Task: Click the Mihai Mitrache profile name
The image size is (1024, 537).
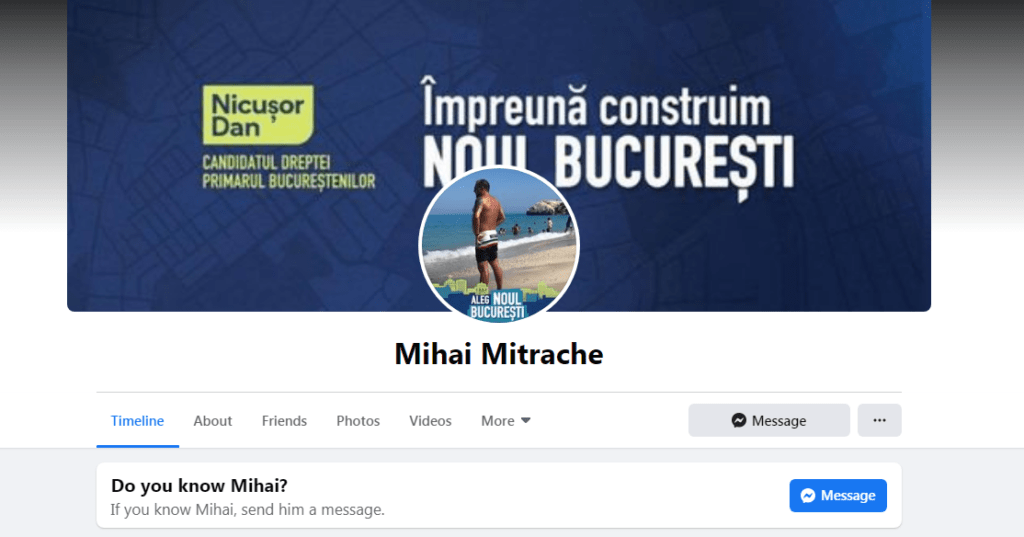Action: coord(499,354)
